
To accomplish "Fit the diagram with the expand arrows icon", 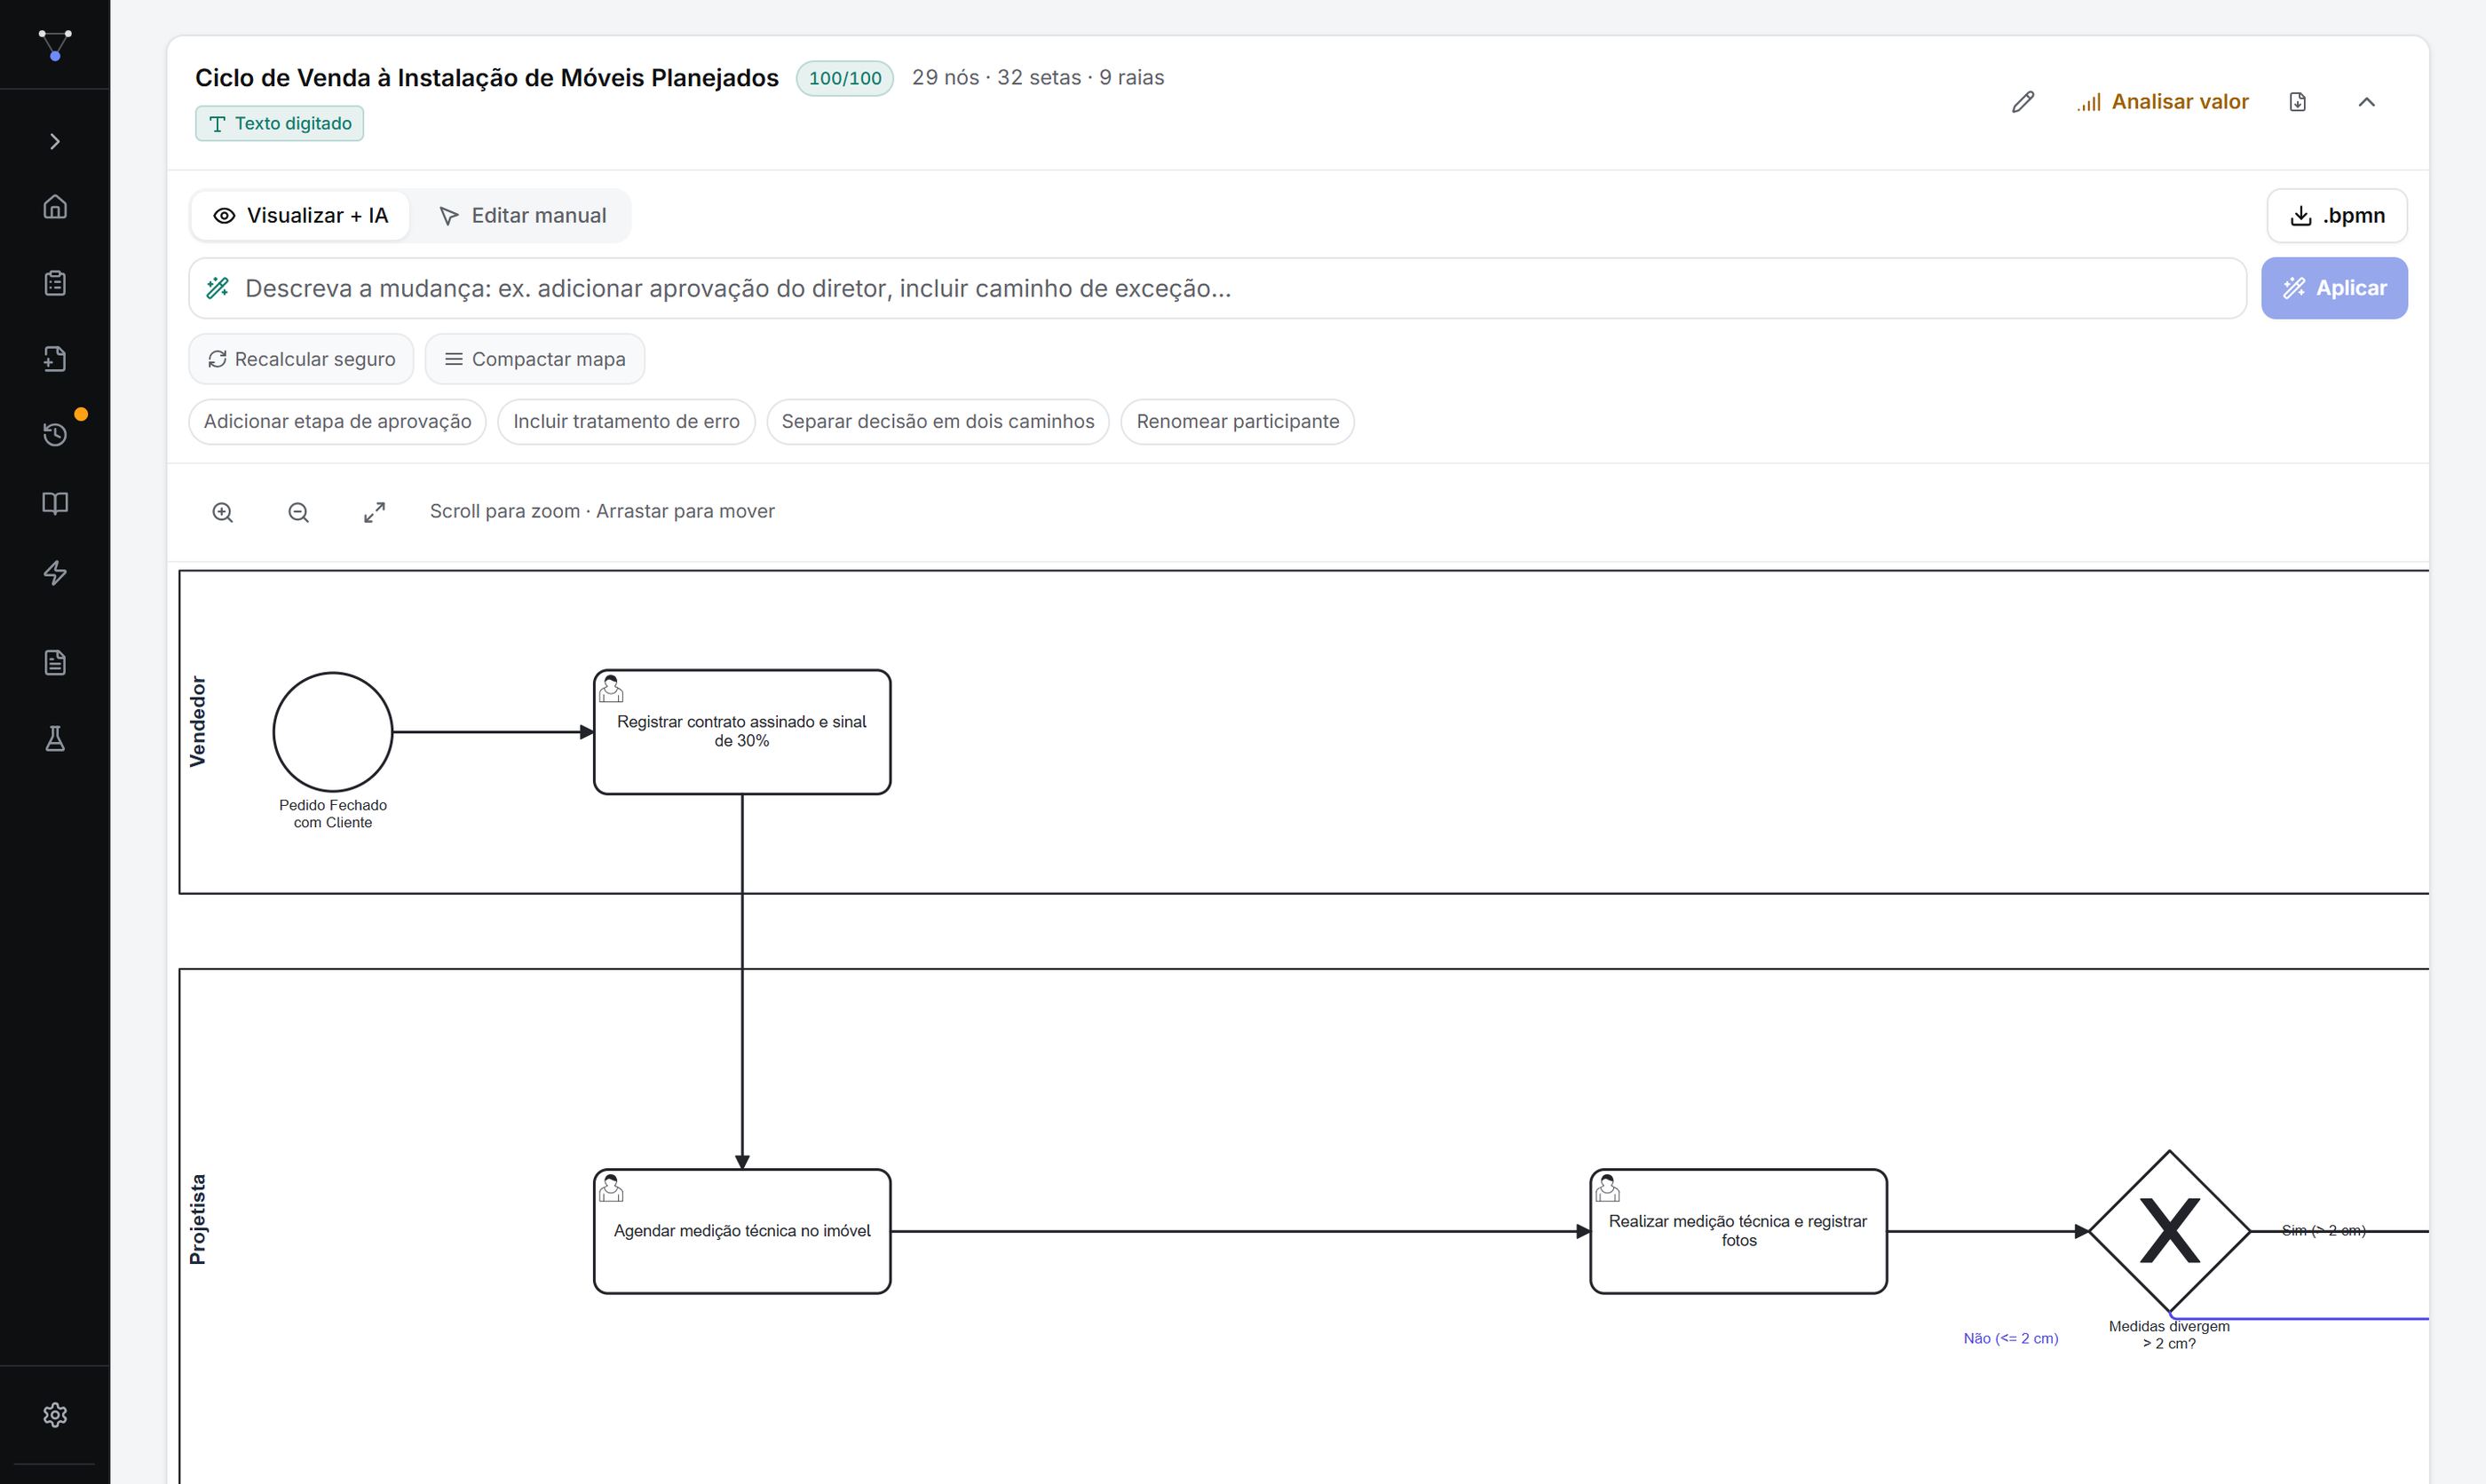I will coord(374,513).
